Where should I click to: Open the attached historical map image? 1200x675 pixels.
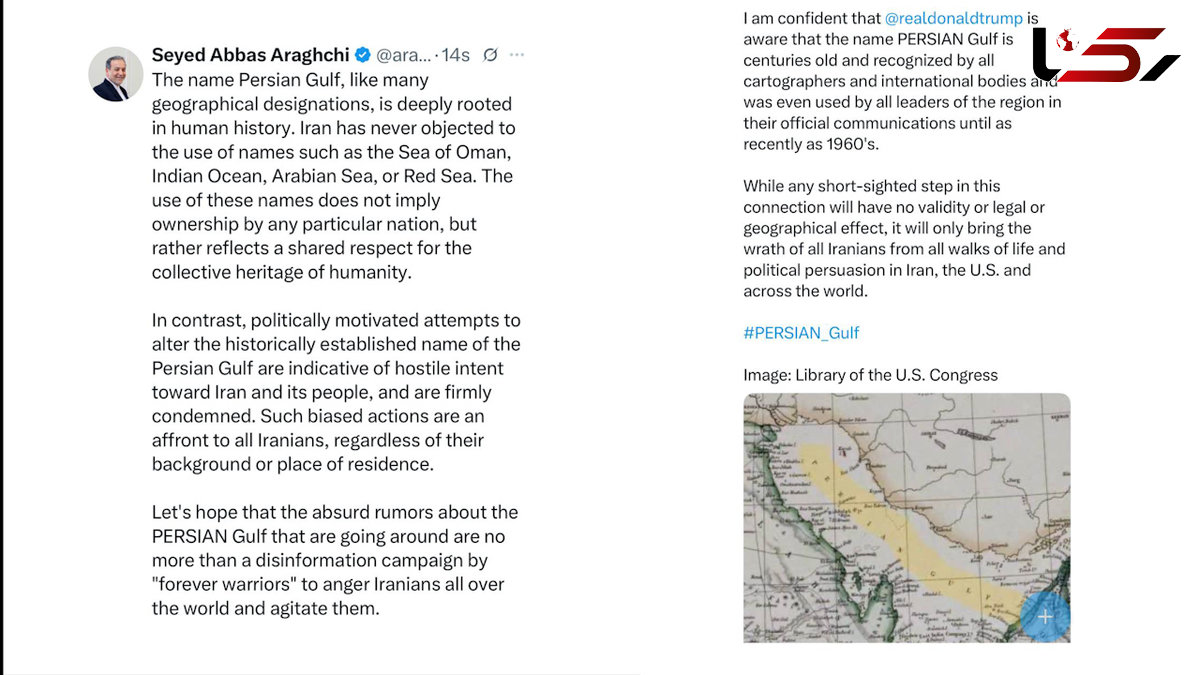pos(906,517)
